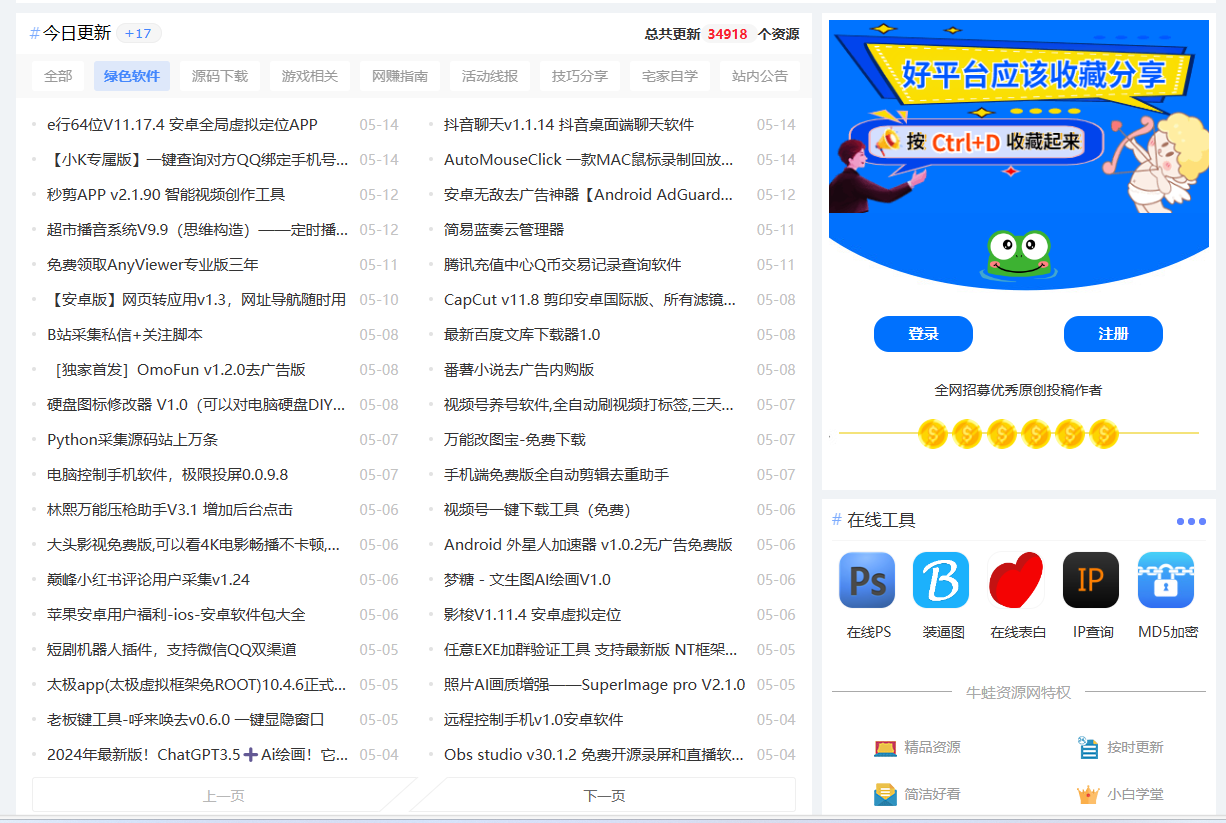Click the 小白学堂 crown icon
This screenshot has width=1226, height=823.
click(1088, 795)
